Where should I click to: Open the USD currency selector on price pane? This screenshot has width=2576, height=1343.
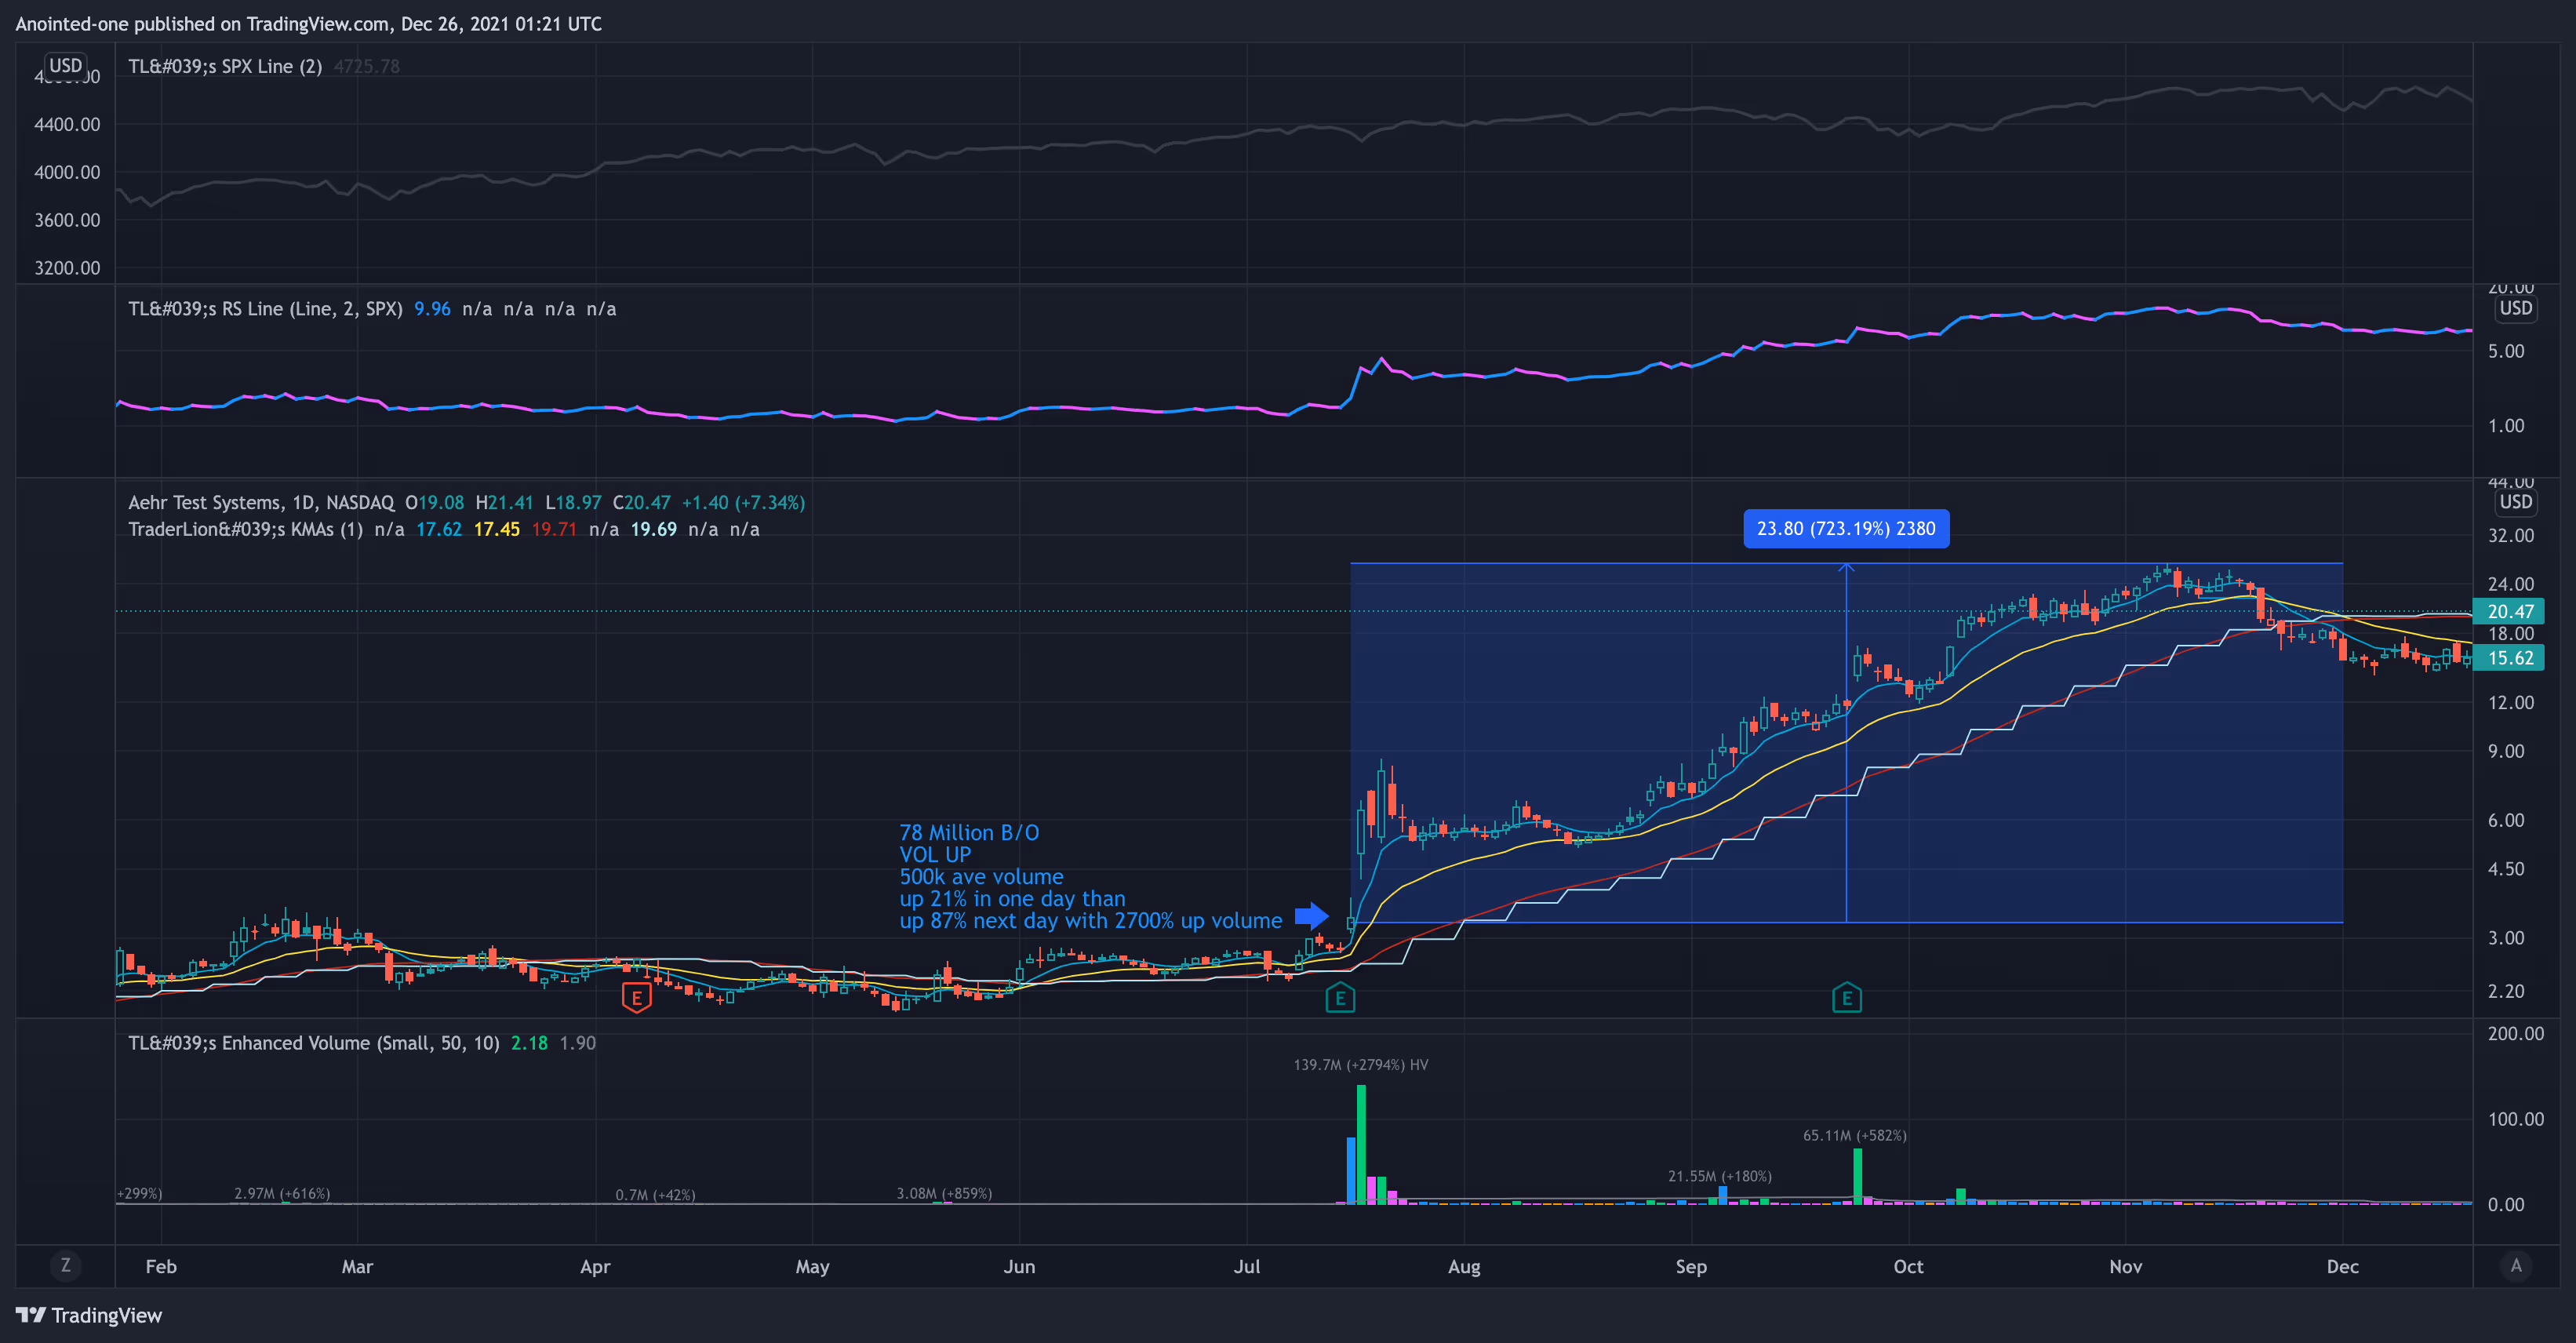[x=2516, y=502]
